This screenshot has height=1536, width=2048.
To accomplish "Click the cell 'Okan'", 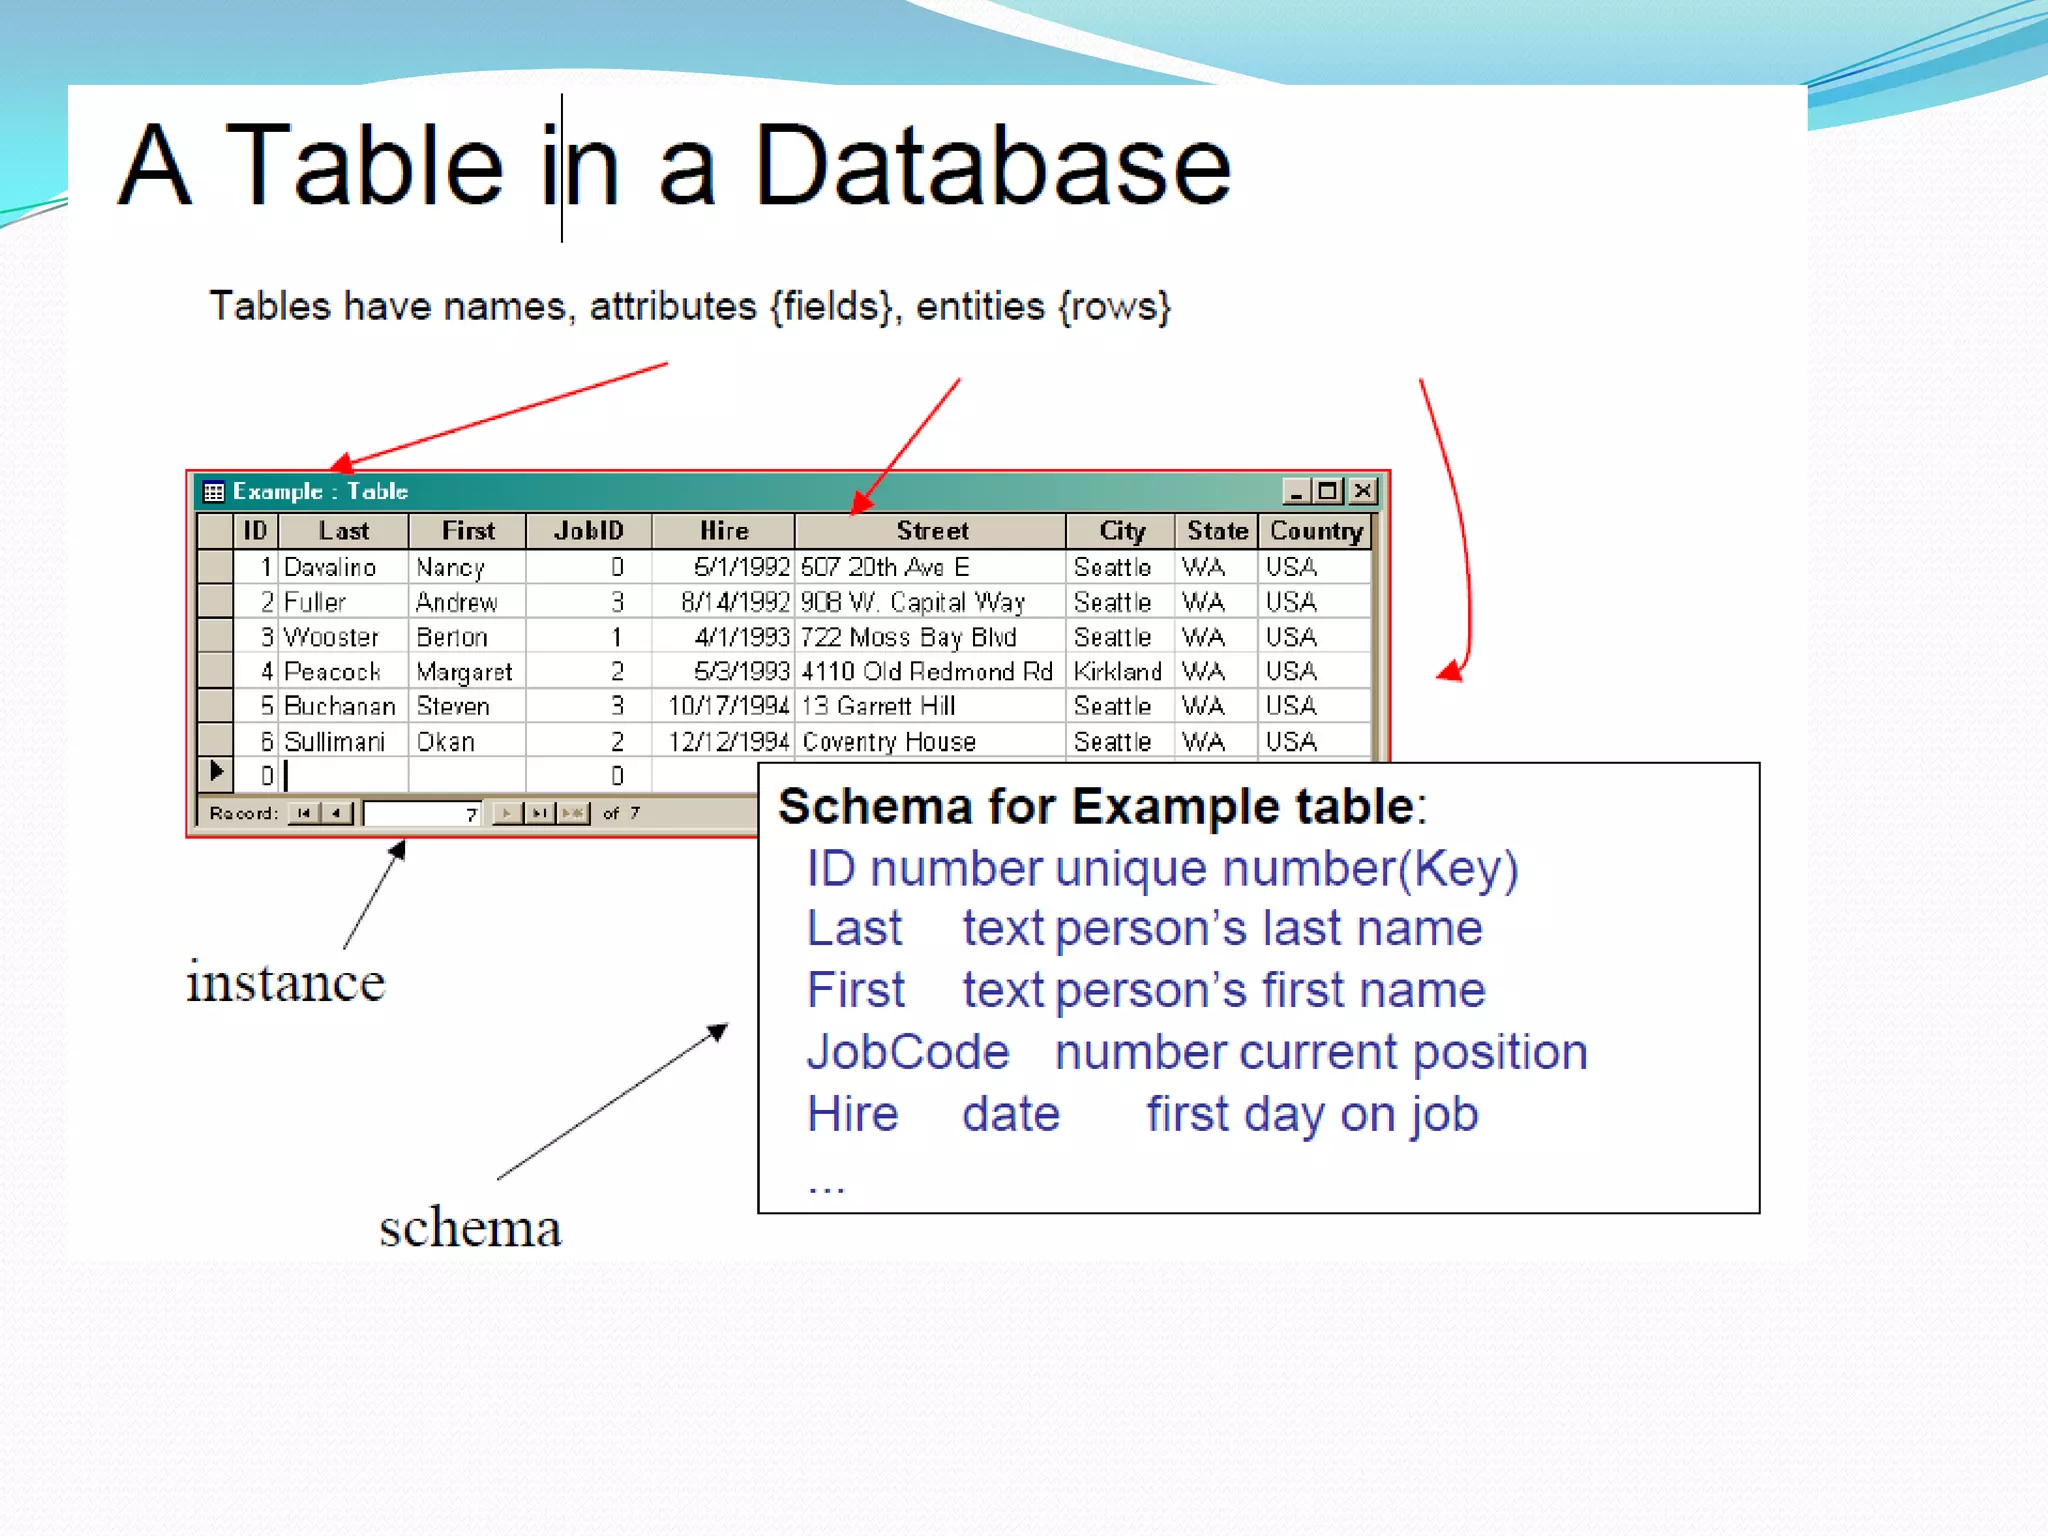I will pos(467,741).
